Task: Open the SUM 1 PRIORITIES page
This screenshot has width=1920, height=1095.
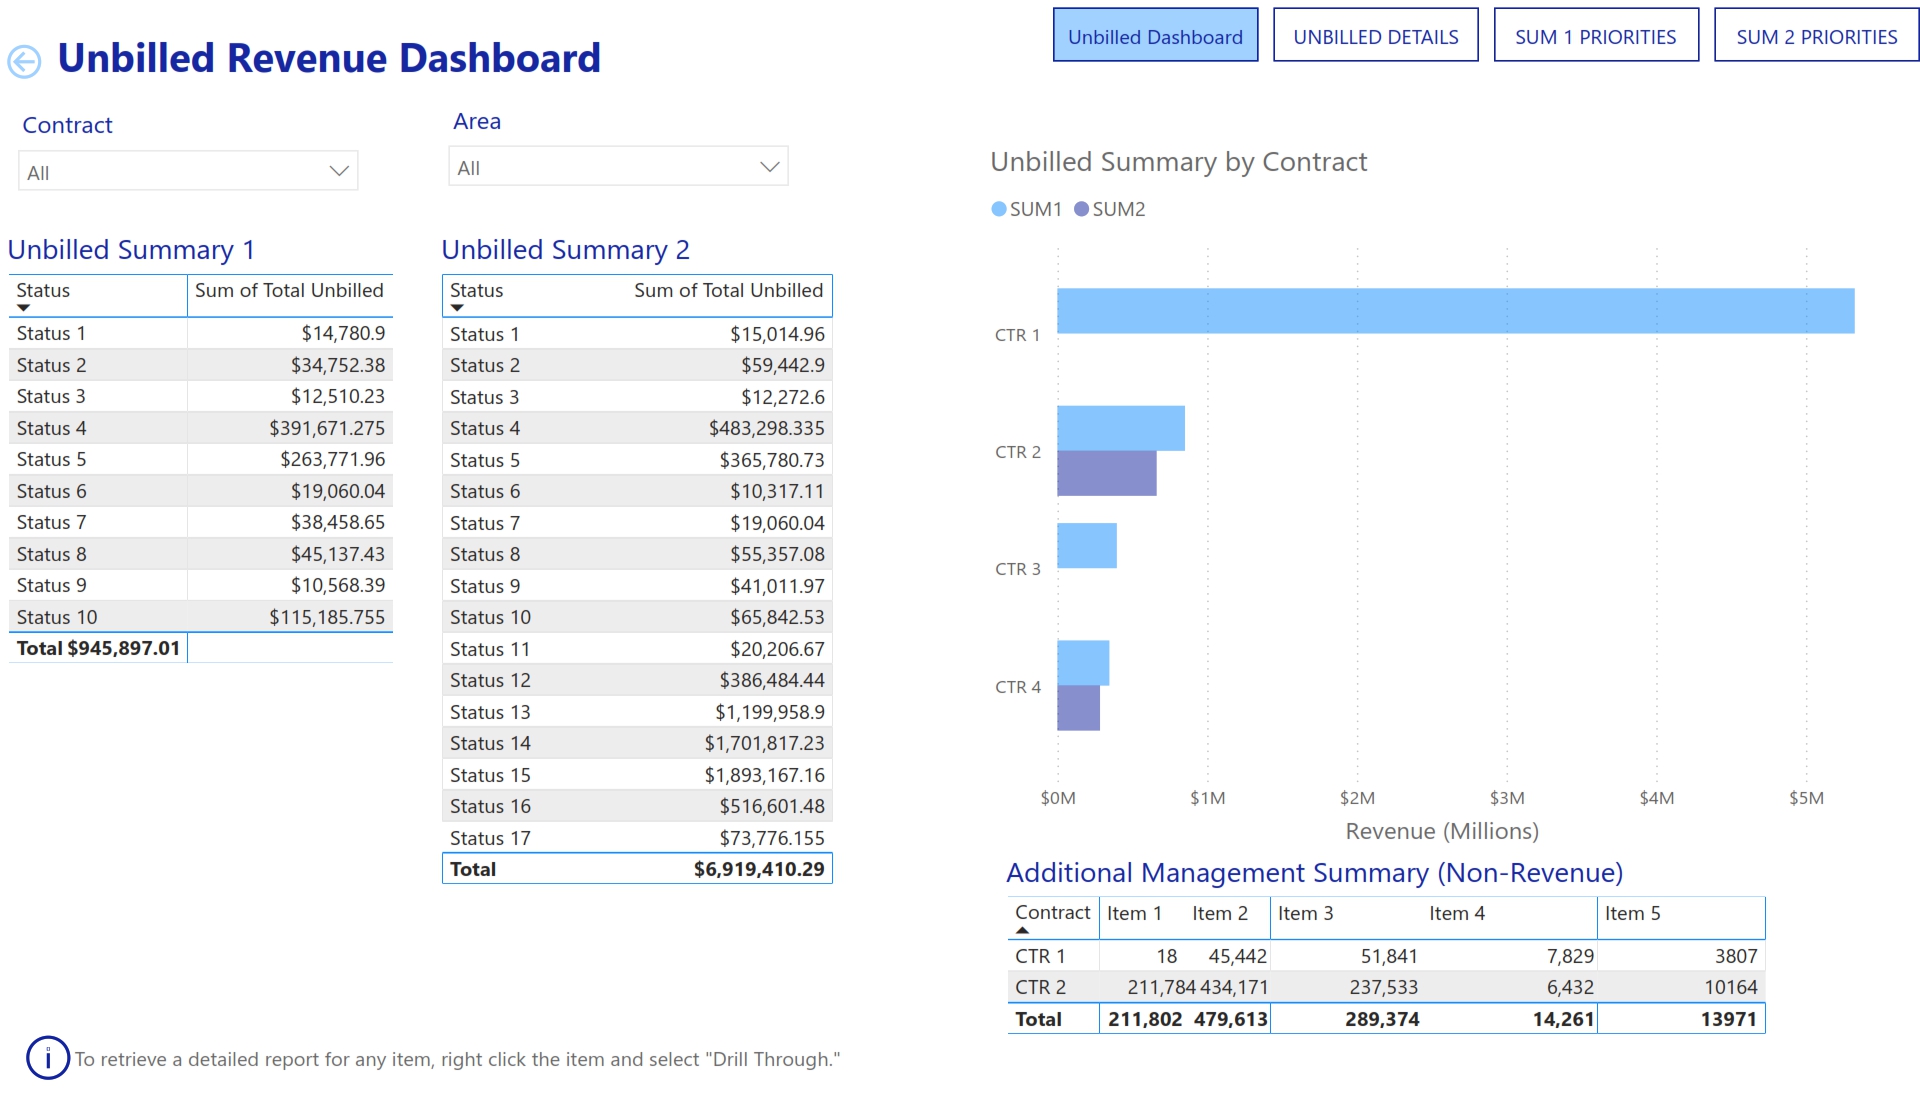Action: (1596, 36)
